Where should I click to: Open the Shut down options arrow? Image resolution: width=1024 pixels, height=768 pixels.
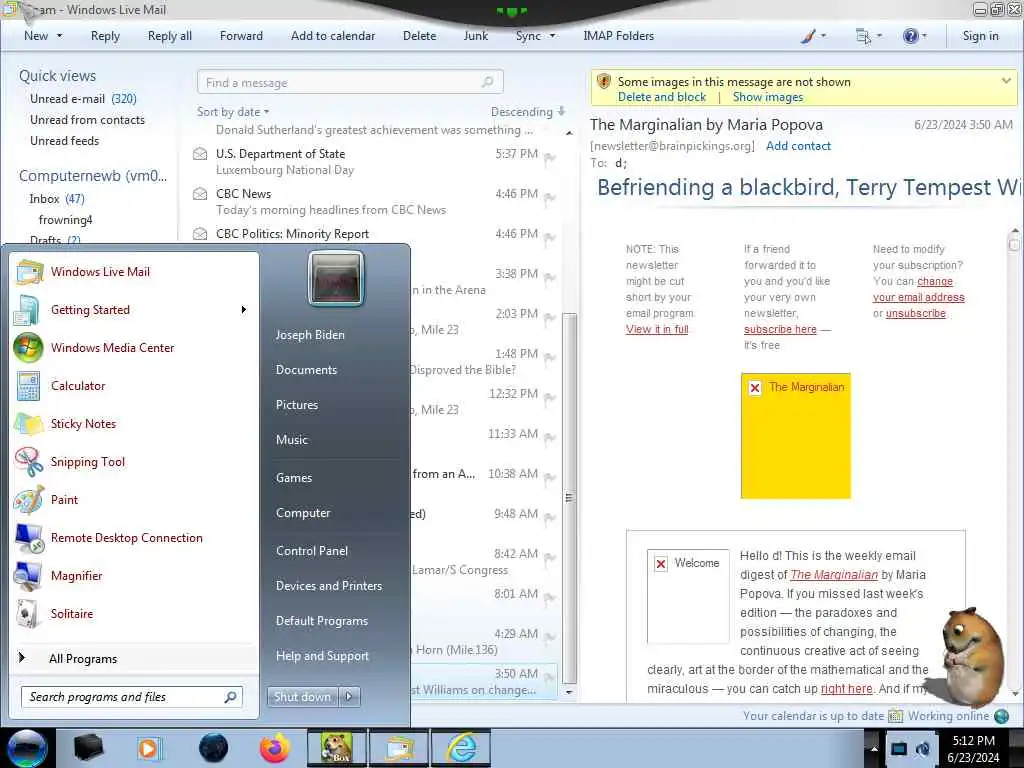[349, 697]
